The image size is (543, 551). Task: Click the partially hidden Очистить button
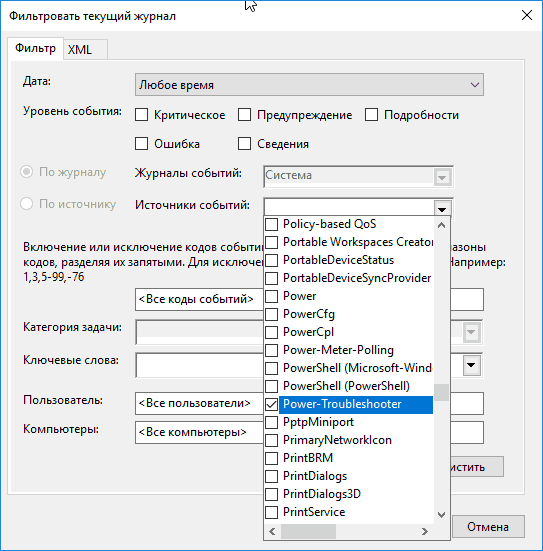click(476, 467)
